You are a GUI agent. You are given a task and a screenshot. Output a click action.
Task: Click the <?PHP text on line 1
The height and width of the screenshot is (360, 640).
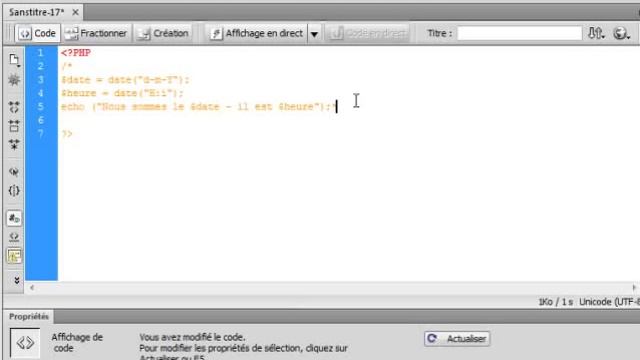76,53
